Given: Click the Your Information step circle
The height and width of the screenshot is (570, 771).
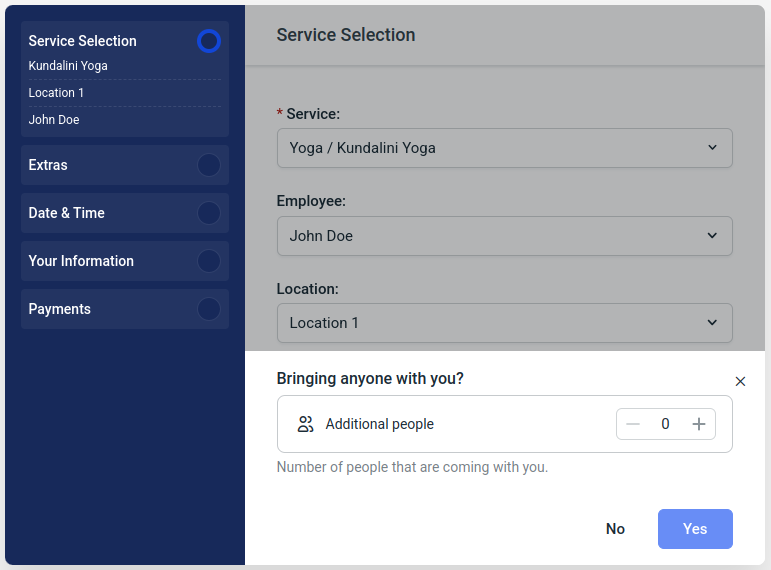Looking at the screenshot, I should (x=209, y=261).
